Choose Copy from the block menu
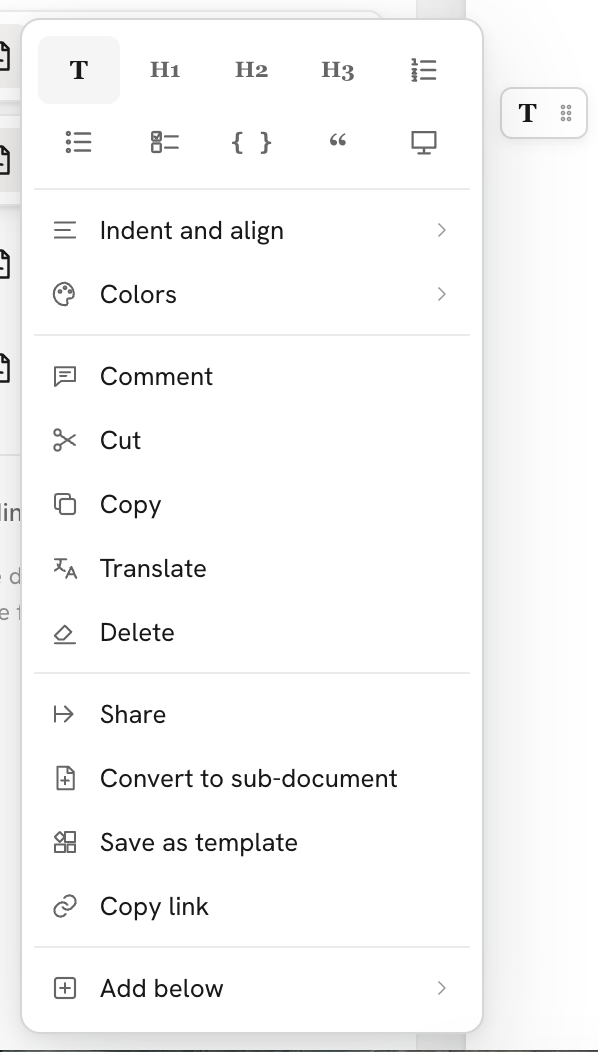The height and width of the screenshot is (1052, 598). 252,505
